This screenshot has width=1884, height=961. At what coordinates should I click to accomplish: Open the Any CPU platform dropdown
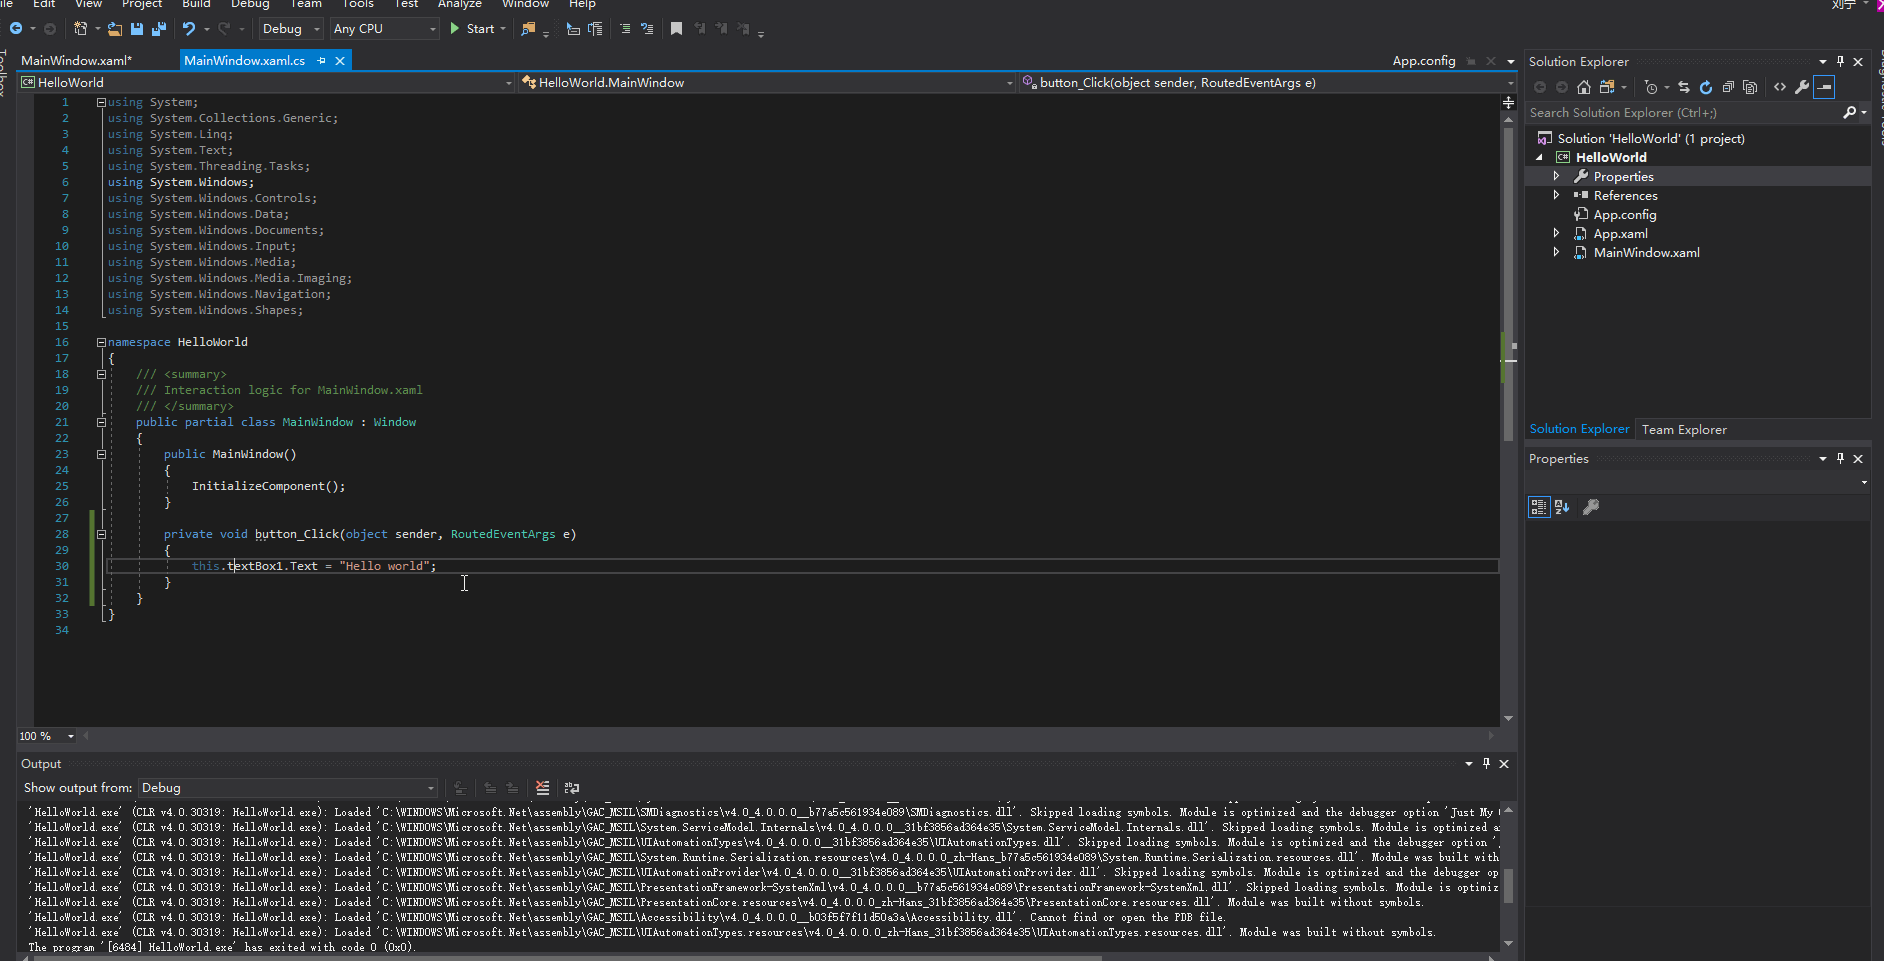tap(385, 29)
